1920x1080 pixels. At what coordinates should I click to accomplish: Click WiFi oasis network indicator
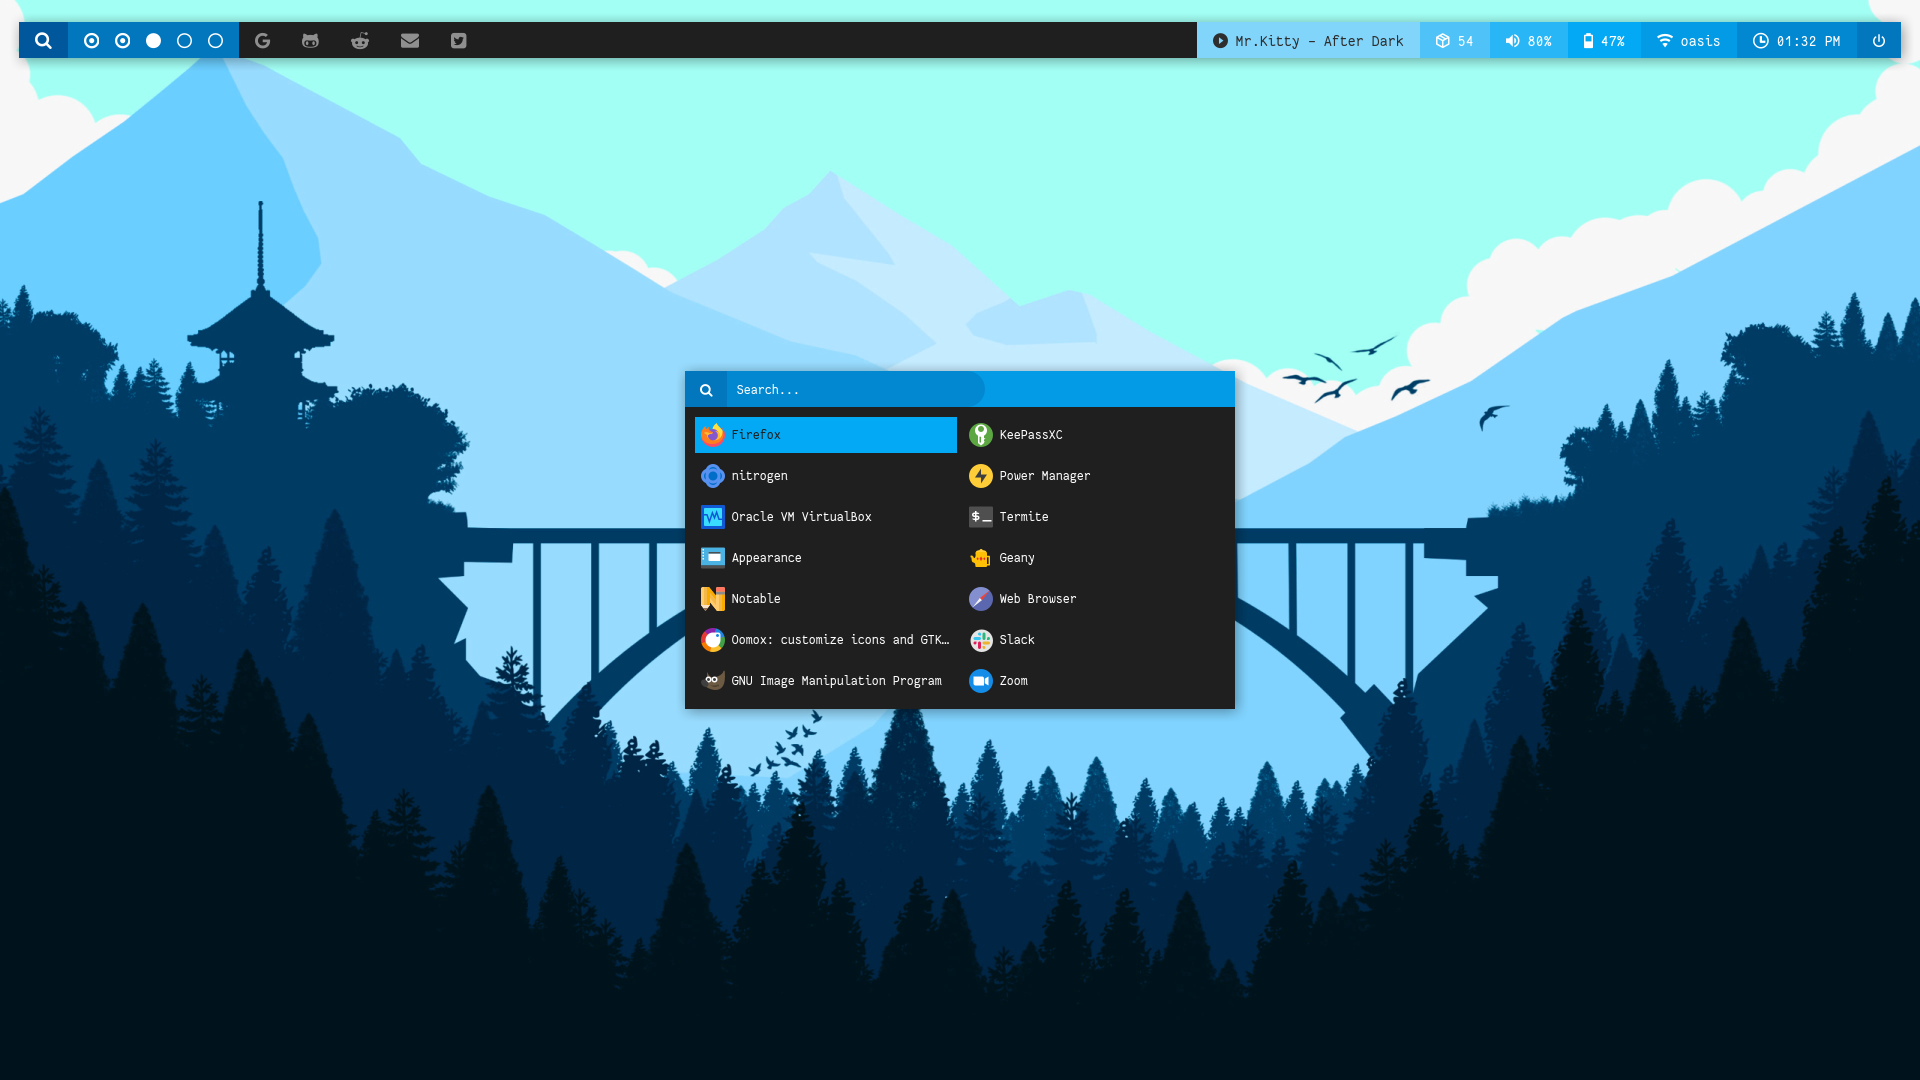pyautogui.click(x=1691, y=40)
